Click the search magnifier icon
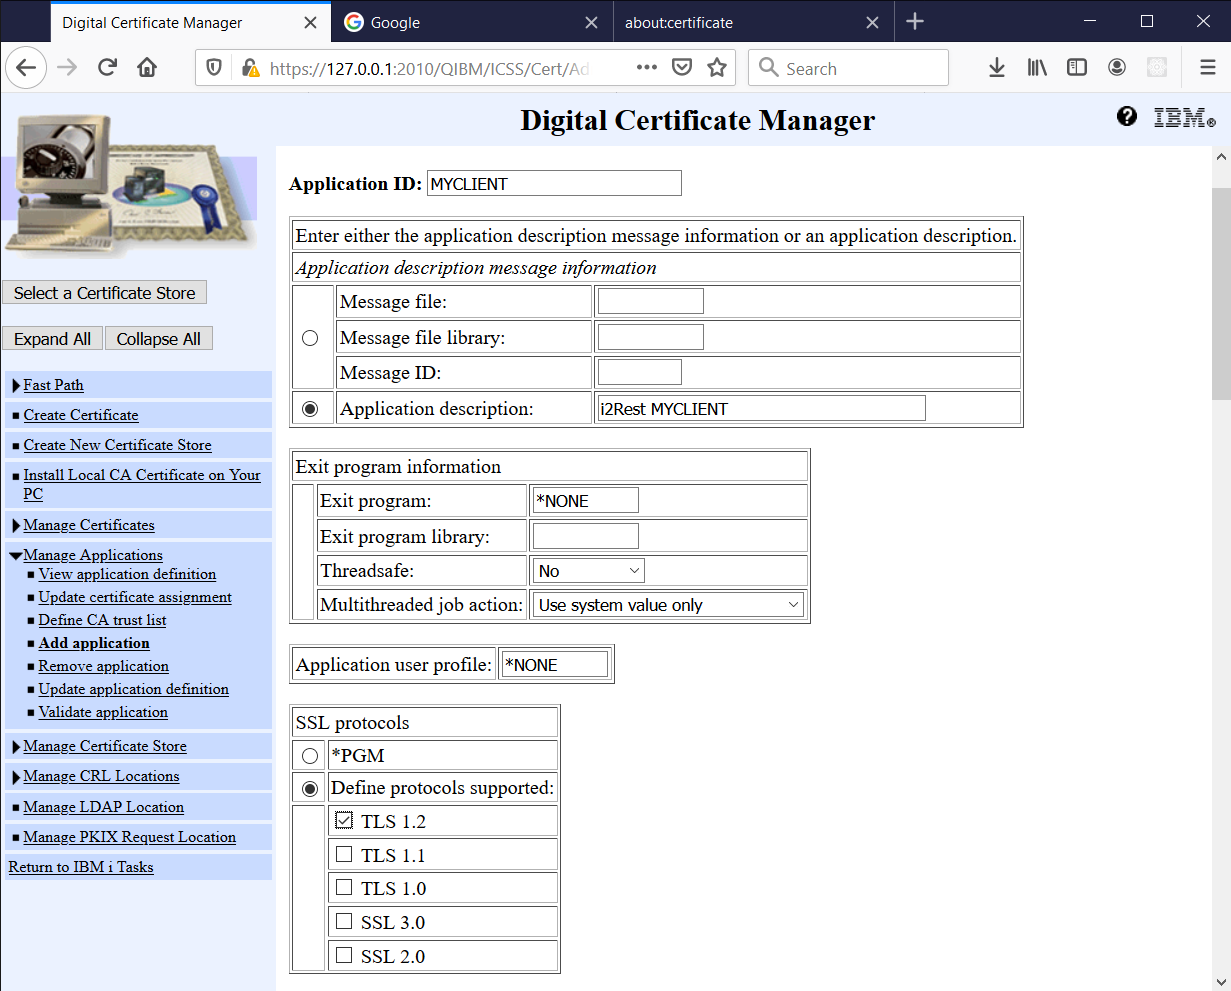Image resolution: width=1231 pixels, height=991 pixels. [769, 67]
